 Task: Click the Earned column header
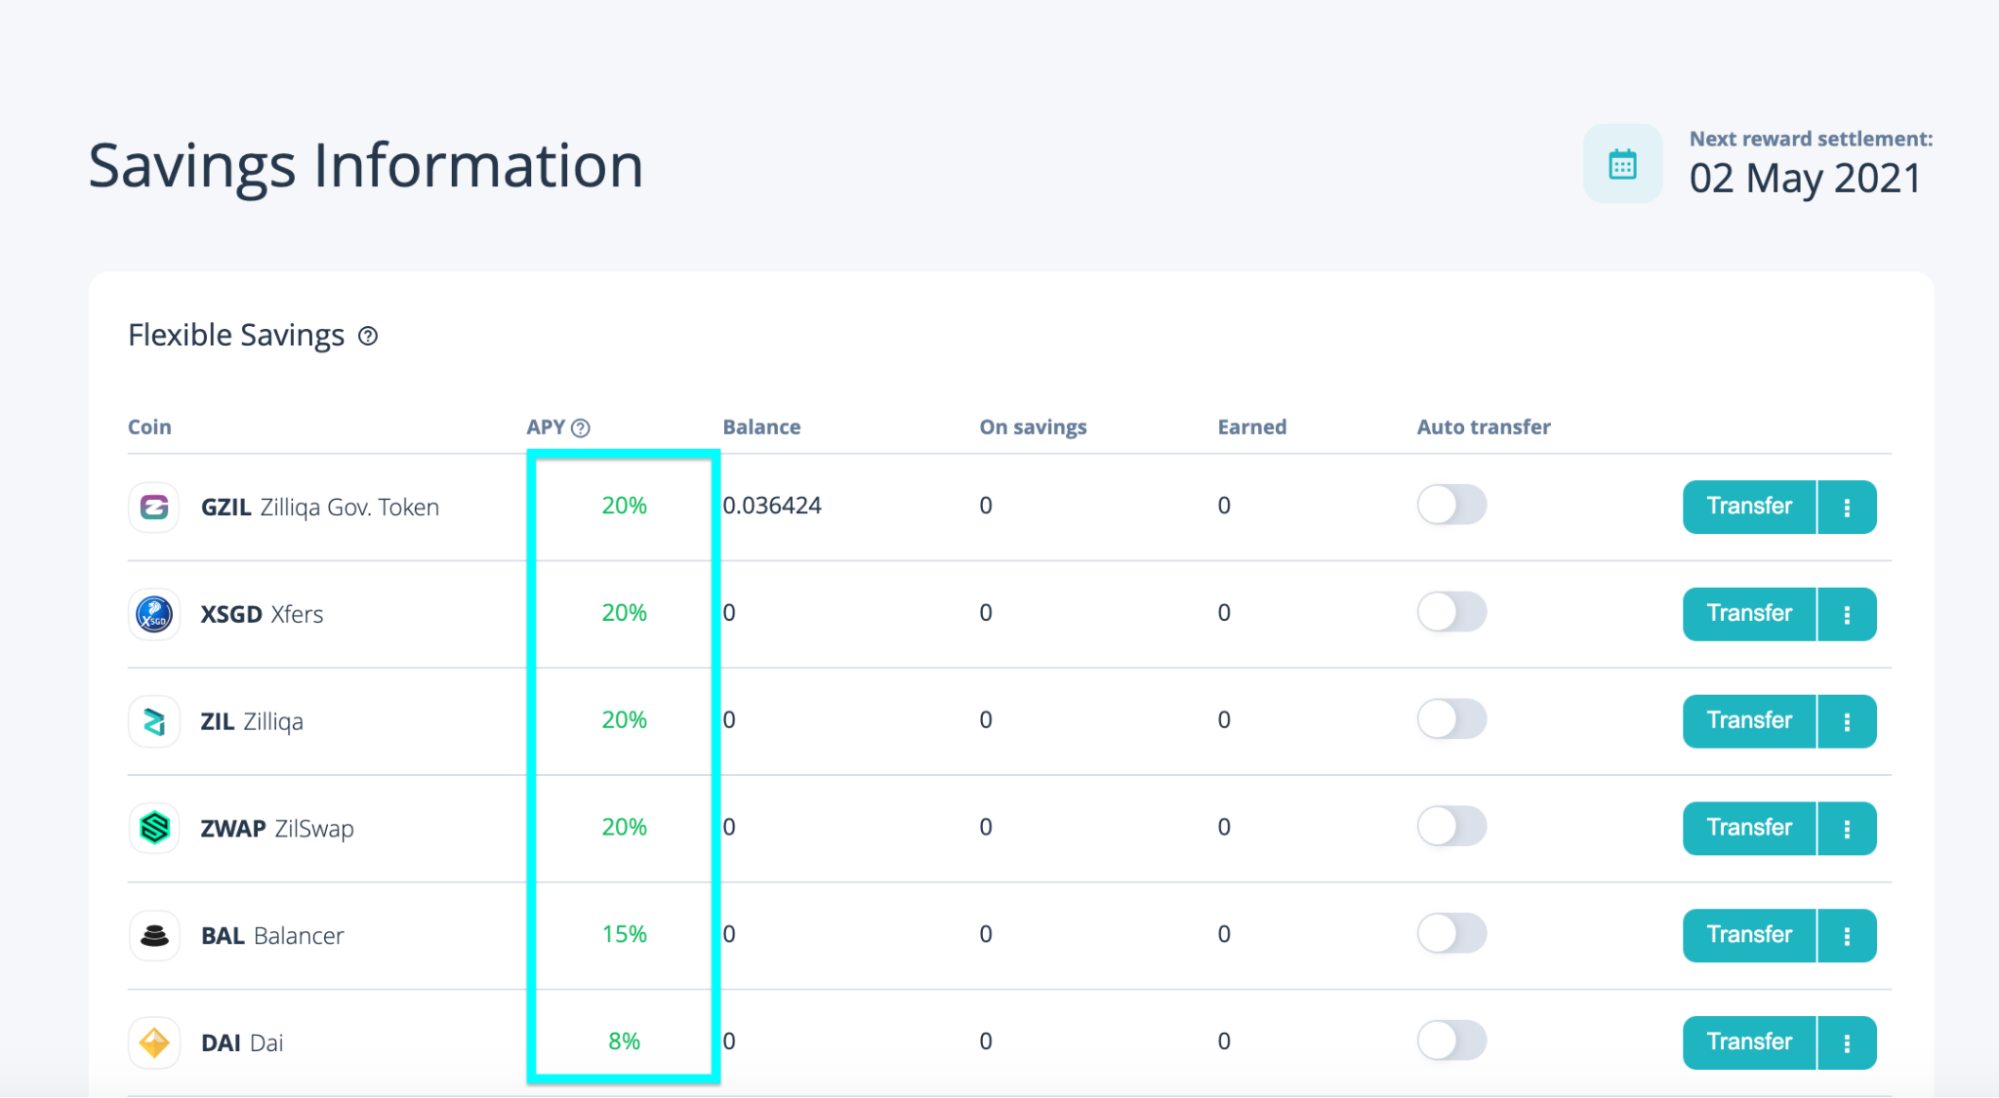click(1252, 427)
